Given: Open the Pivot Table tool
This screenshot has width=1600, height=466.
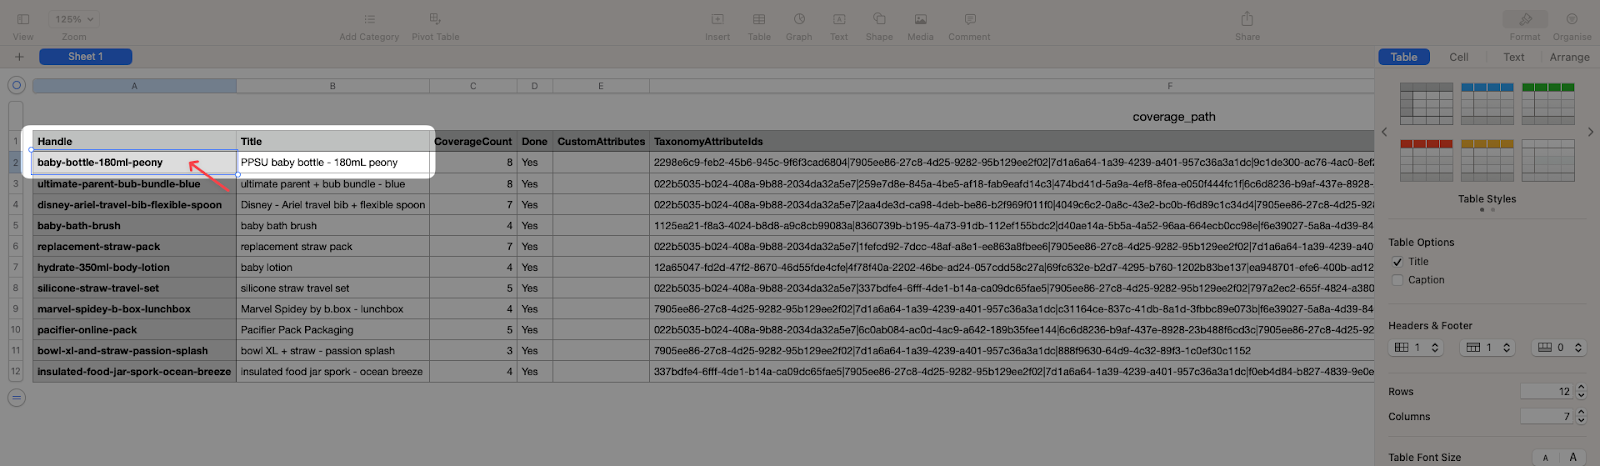Looking at the screenshot, I should pos(435,19).
